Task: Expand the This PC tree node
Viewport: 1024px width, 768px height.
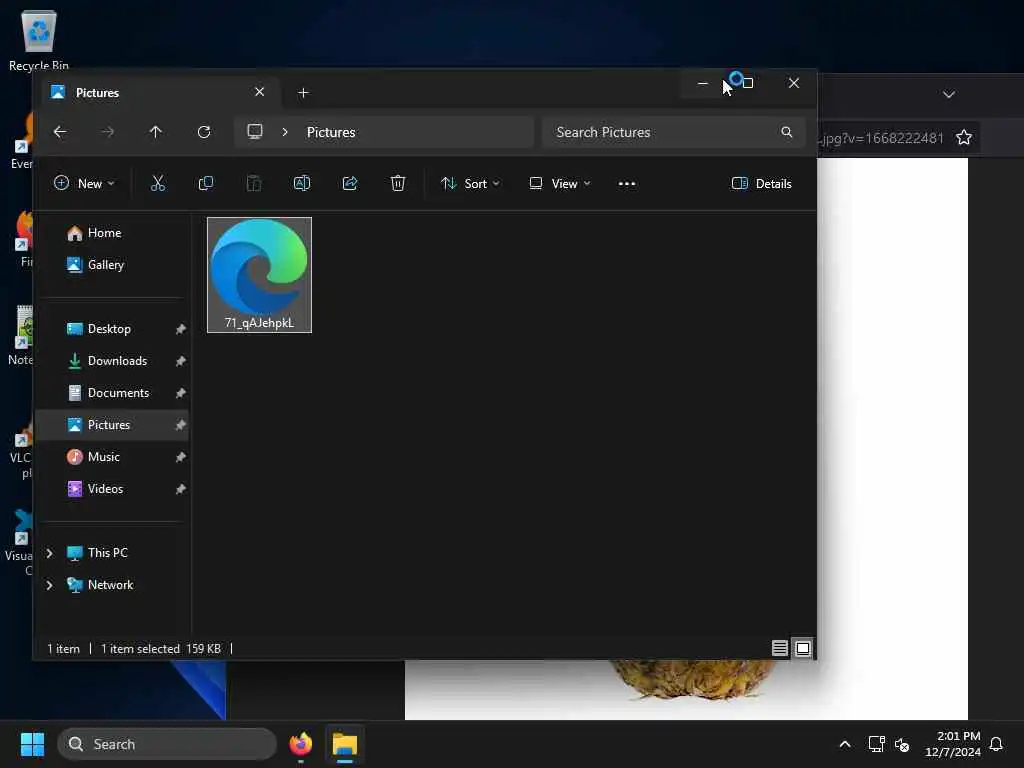Action: [49, 553]
